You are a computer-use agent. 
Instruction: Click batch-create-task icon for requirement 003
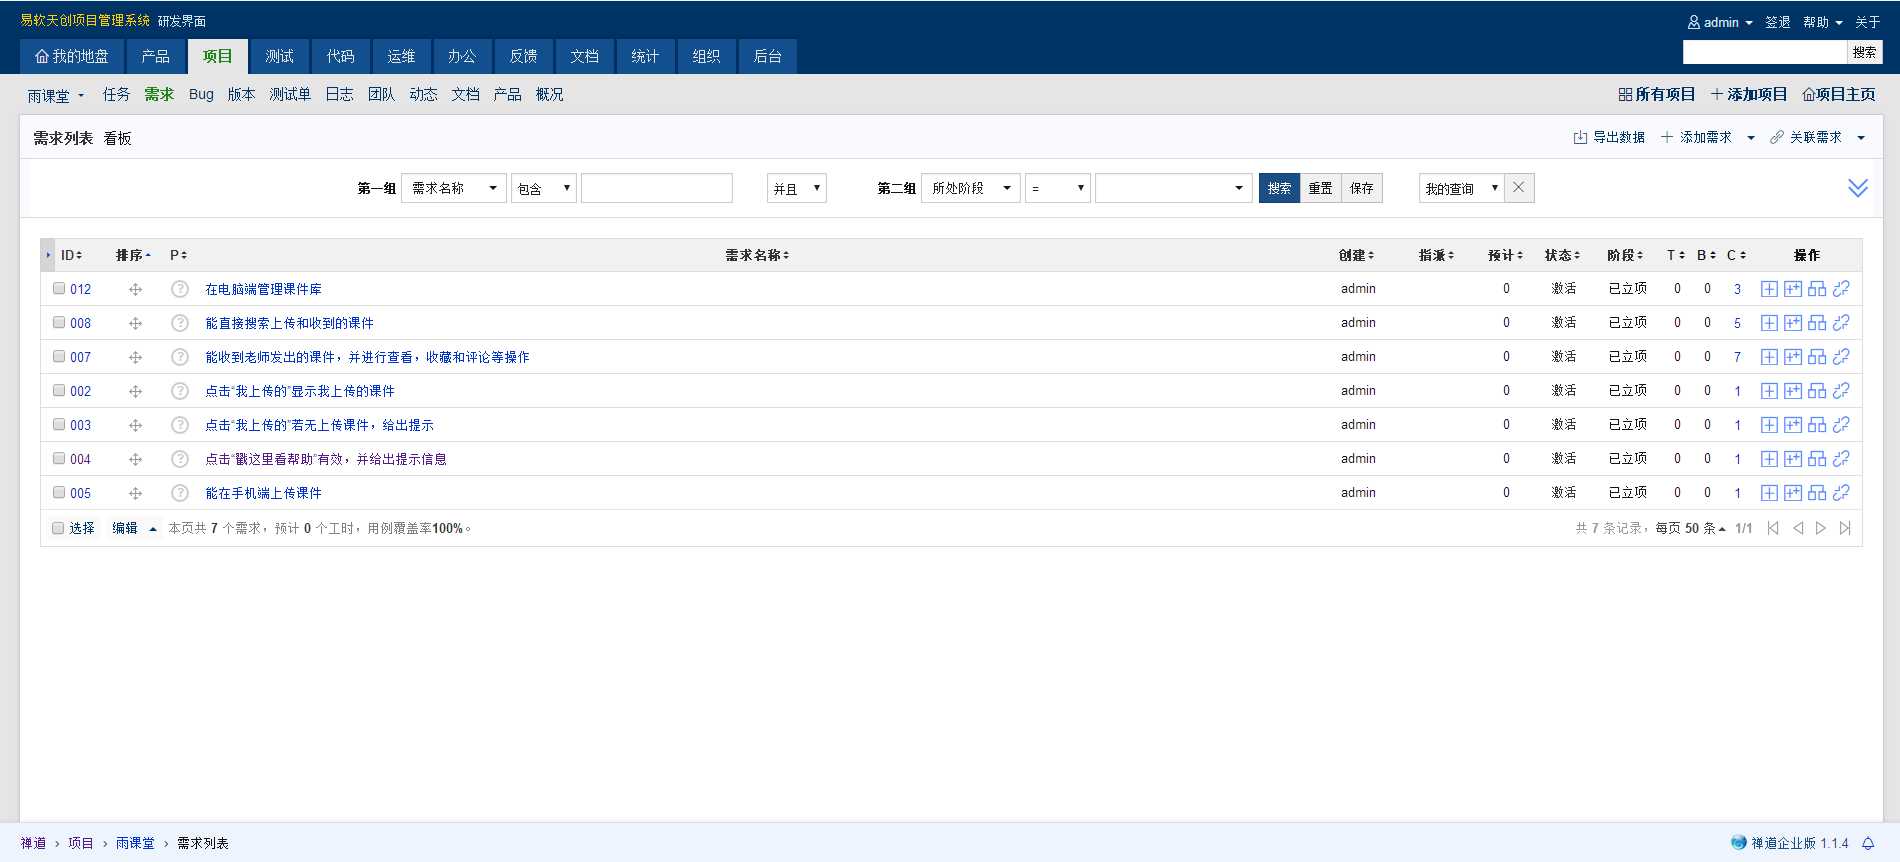click(x=1793, y=425)
